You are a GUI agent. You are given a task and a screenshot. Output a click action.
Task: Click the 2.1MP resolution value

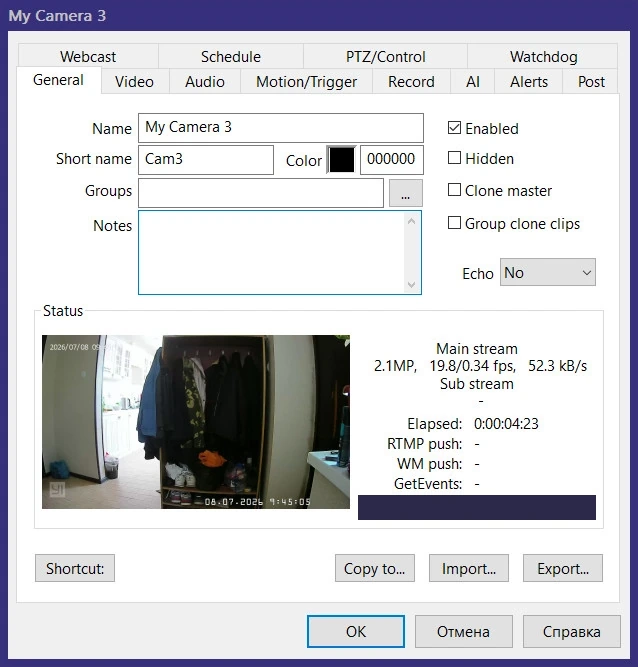pyautogui.click(x=395, y=366)
